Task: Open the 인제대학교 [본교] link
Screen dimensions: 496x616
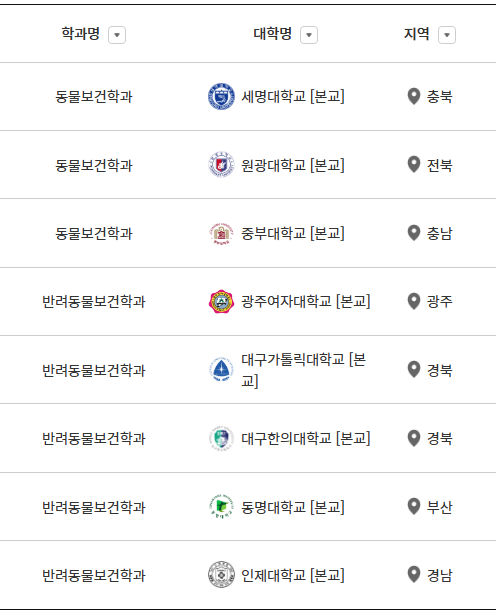Action: coord(293,575)
